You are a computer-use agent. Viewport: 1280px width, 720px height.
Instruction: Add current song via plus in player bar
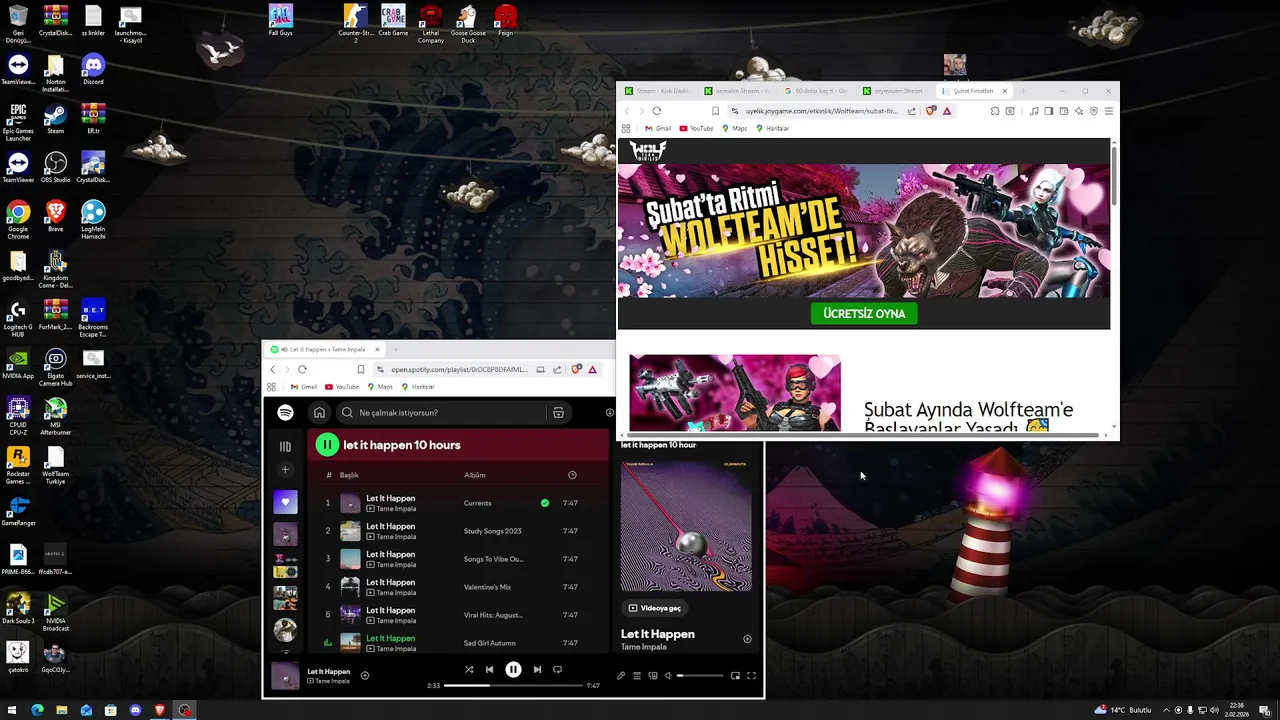tap(365, 675)
